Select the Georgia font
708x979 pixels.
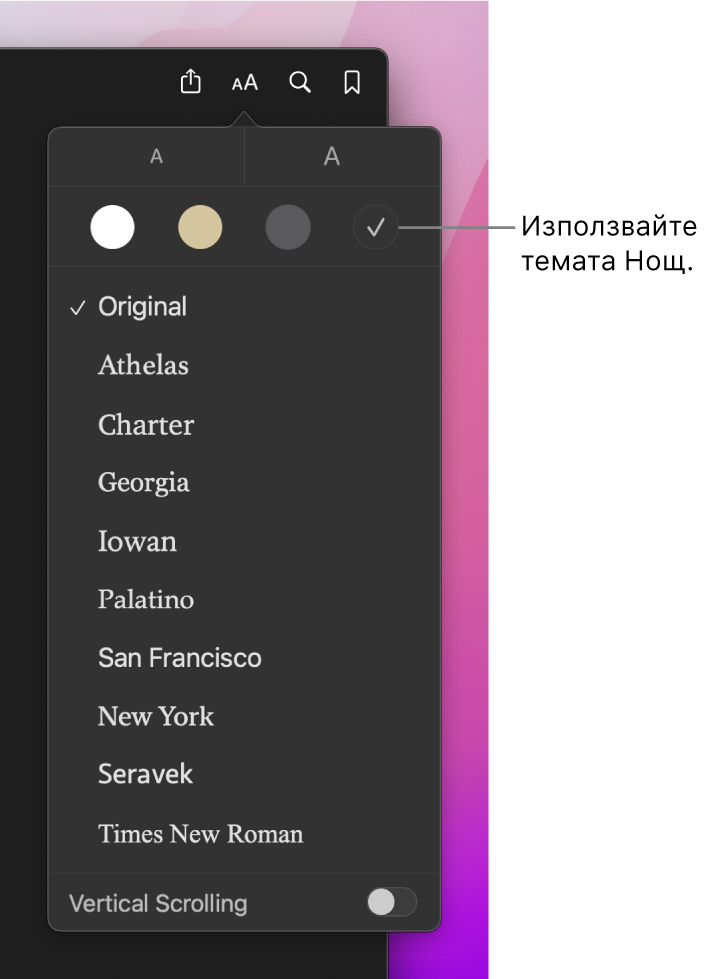244,483
